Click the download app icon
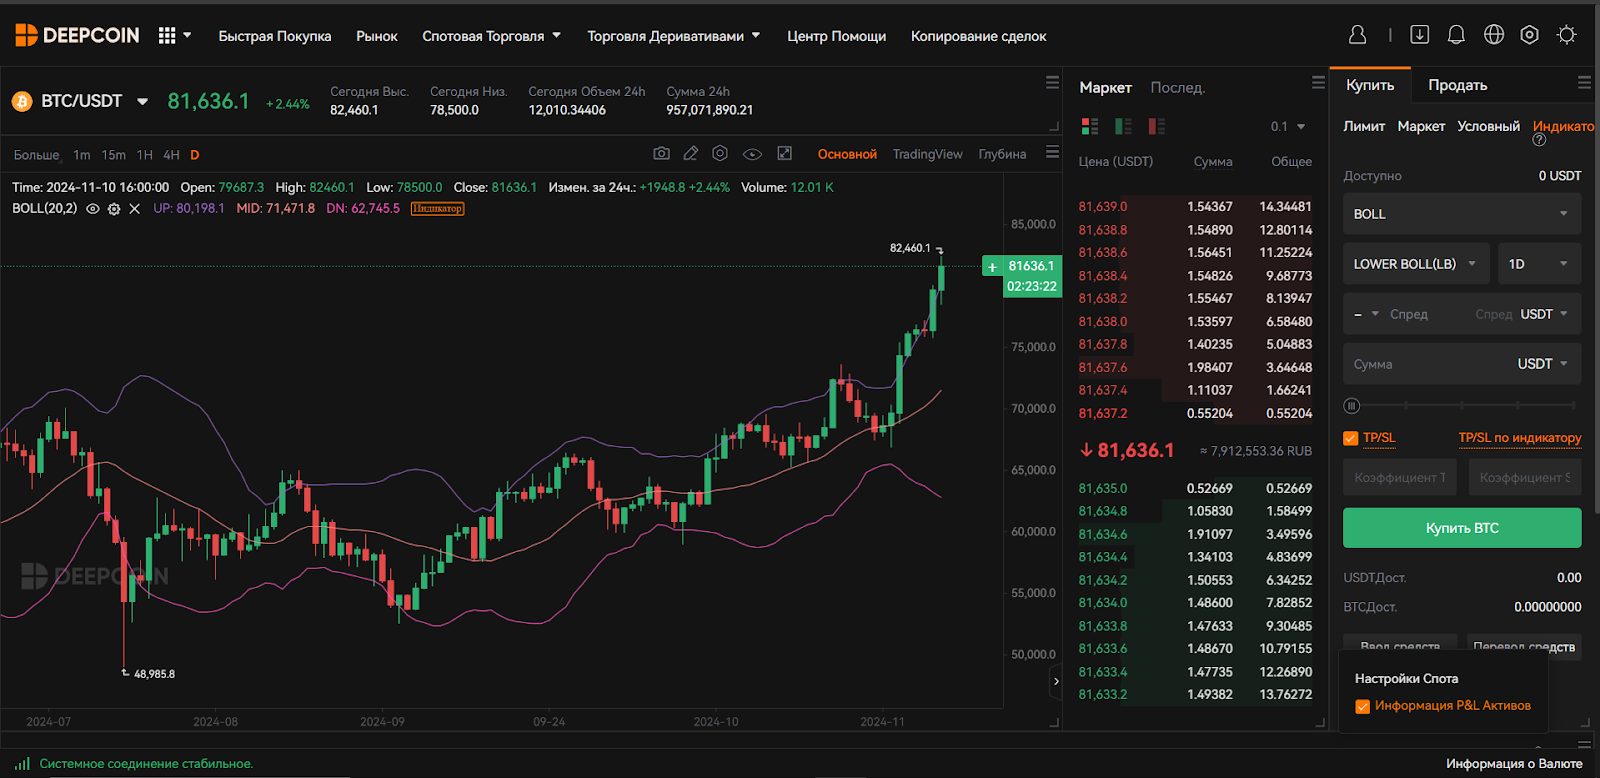Screen dimensions: 1600x778 [x=1419, y=35]
